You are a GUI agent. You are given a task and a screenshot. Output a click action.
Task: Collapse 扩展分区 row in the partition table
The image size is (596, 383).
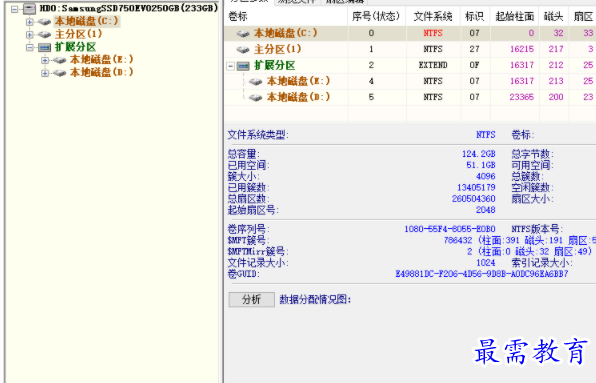coord(230,66)
